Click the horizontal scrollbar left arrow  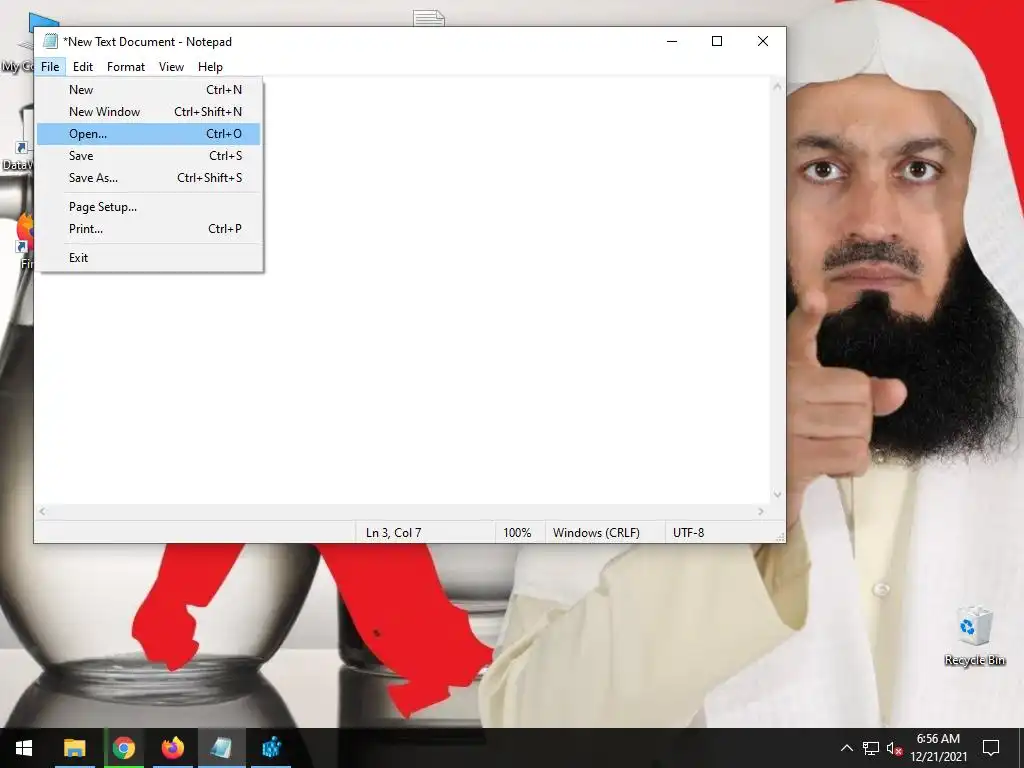click(42, 512)
